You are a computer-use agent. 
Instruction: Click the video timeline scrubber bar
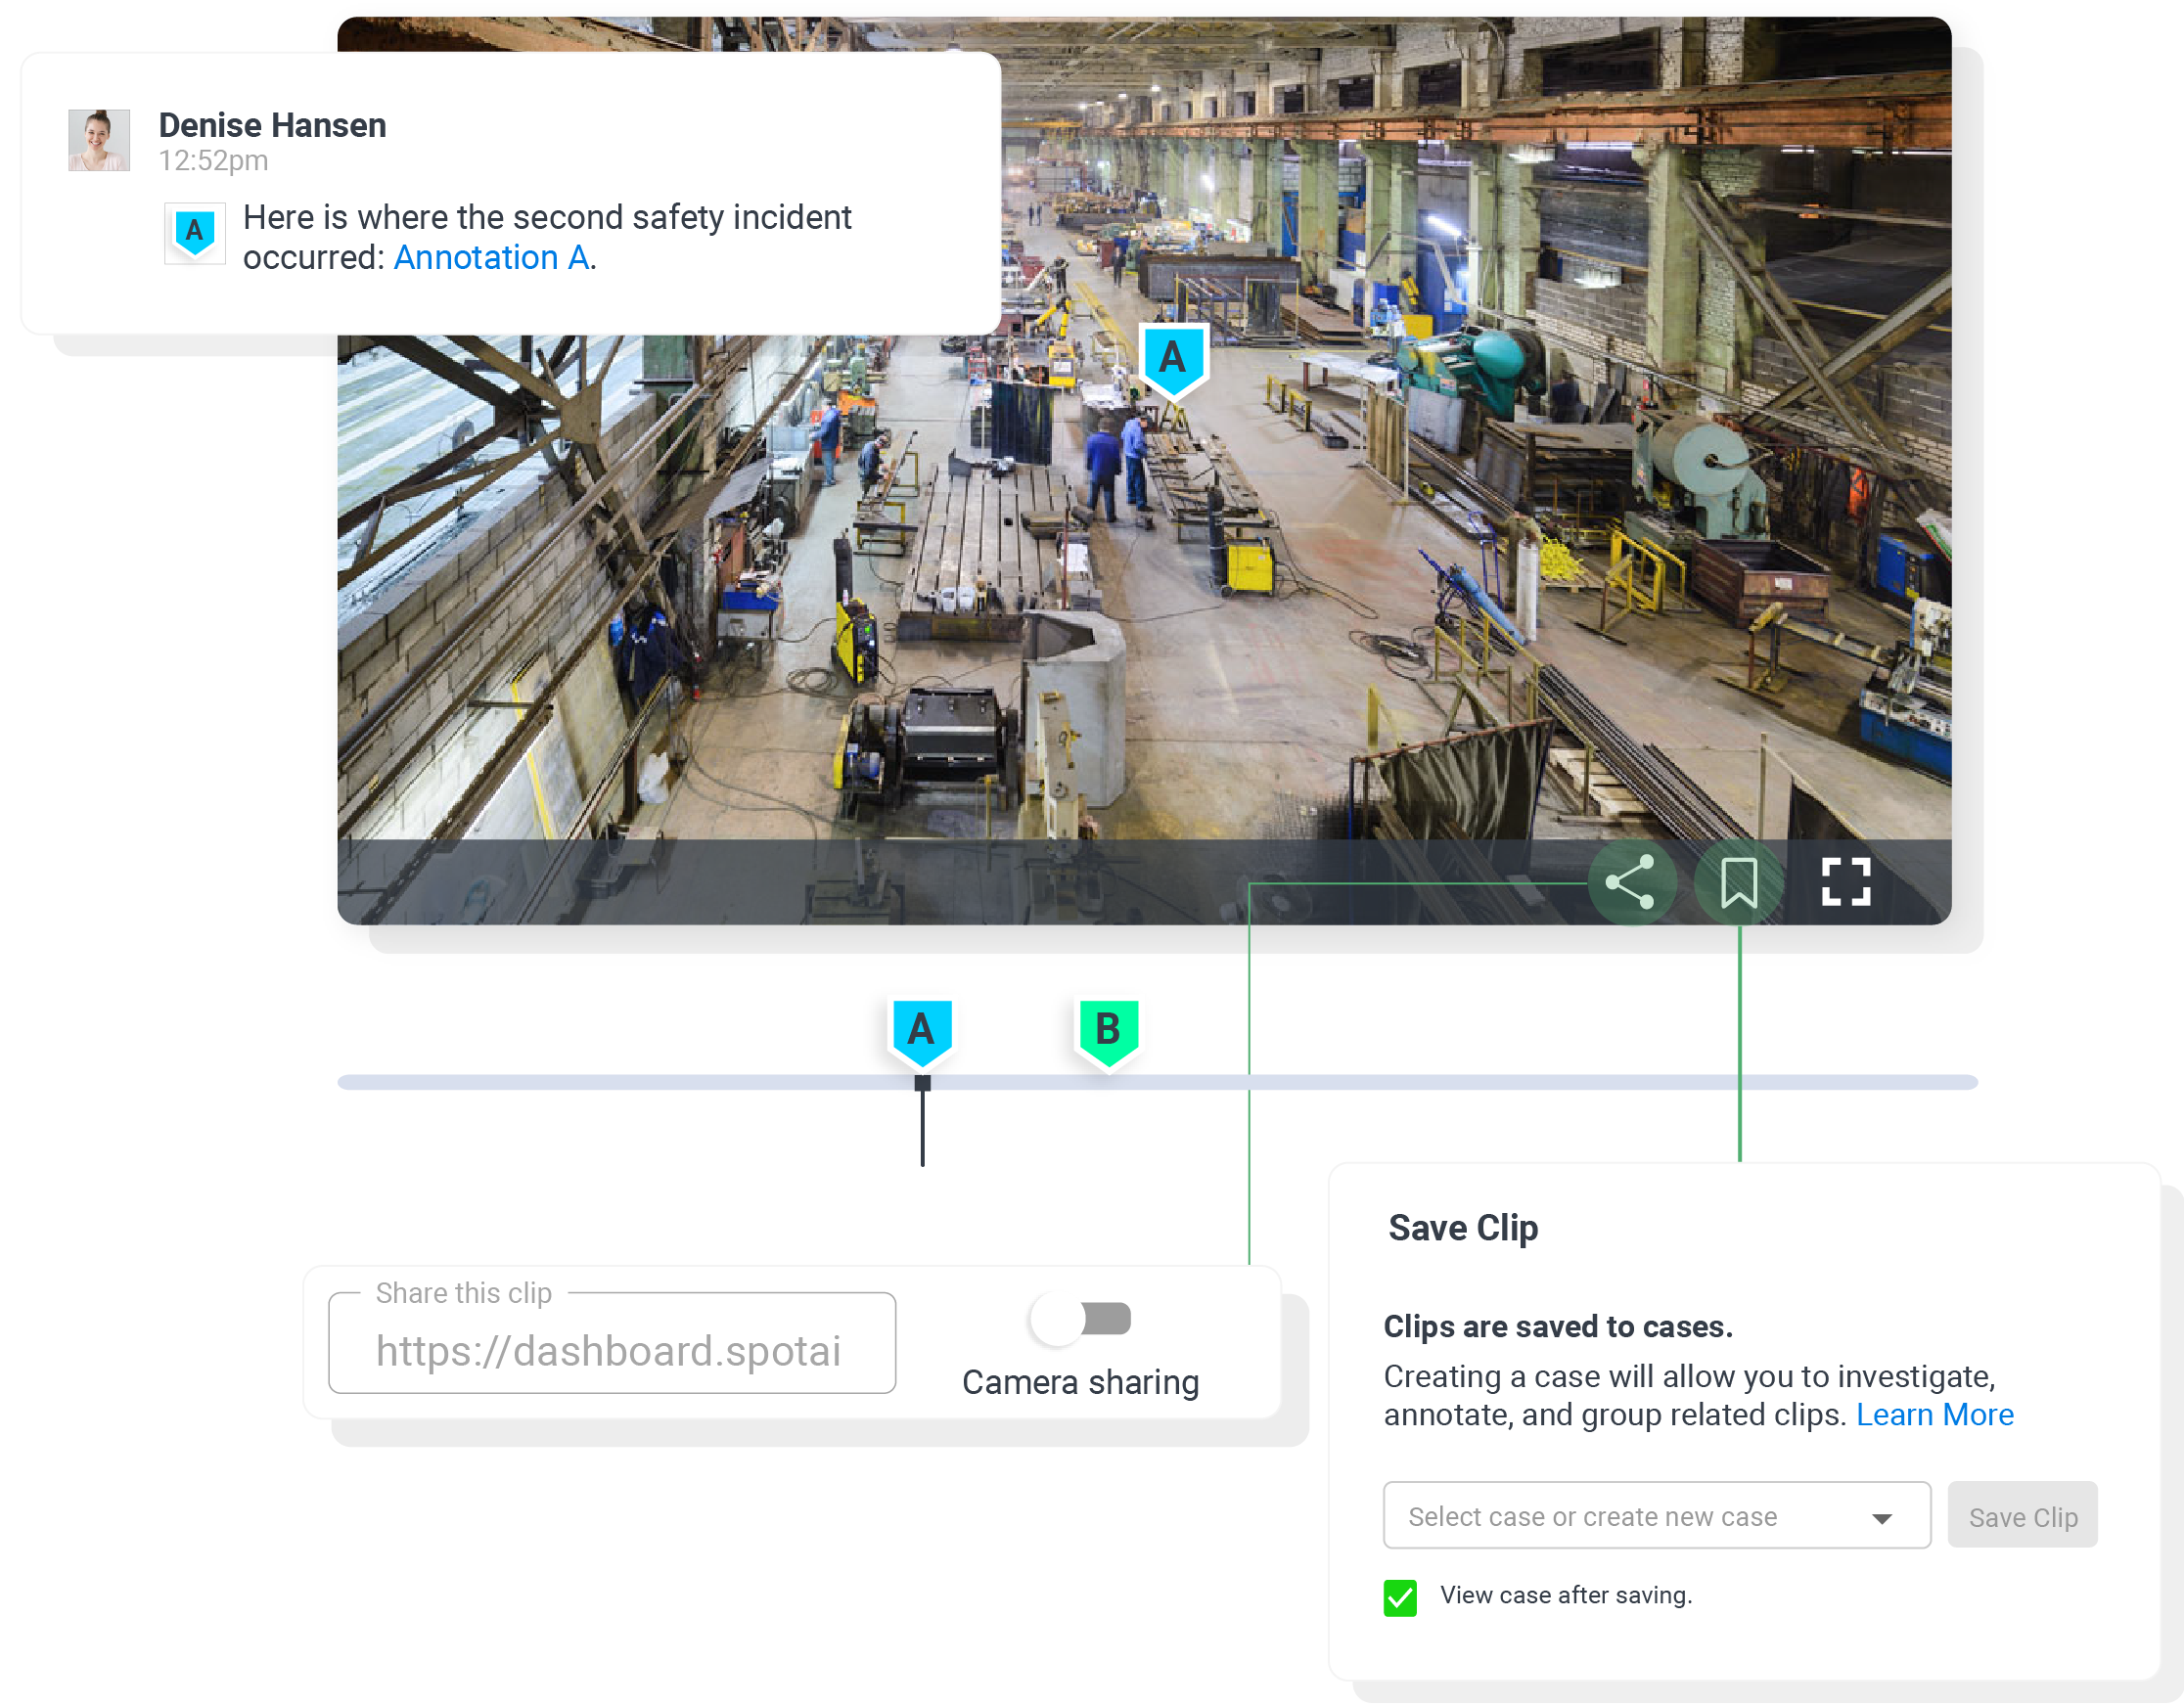click(1158, 1083)
